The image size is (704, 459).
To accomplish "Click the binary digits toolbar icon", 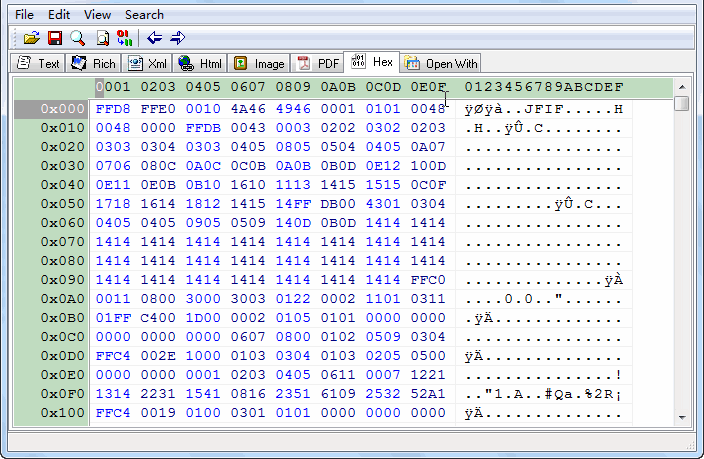I will [x=125, y=38].
